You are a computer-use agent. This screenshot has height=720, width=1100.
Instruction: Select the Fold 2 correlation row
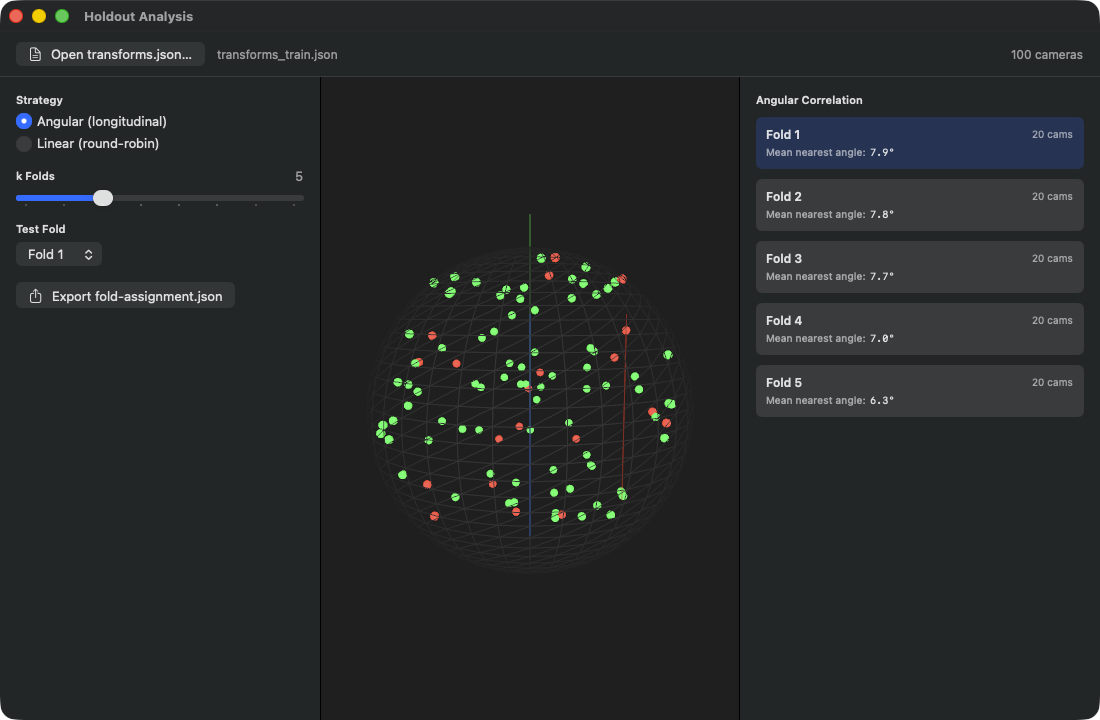point(919,205)
